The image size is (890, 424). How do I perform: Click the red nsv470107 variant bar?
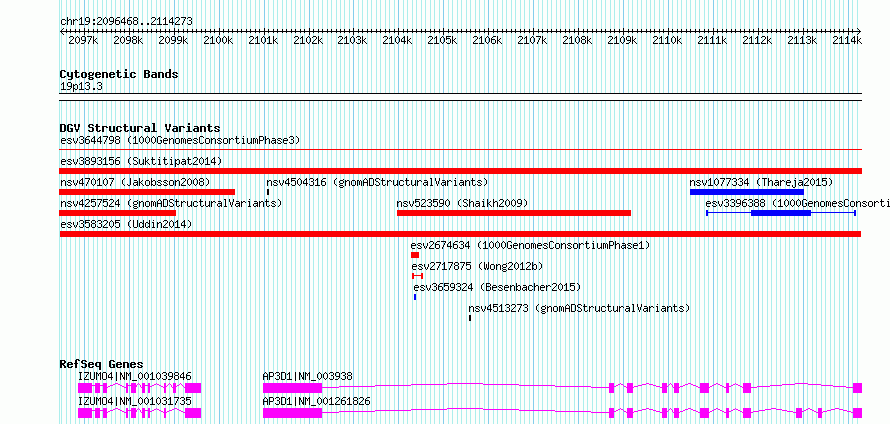click(x=147, y=192)
